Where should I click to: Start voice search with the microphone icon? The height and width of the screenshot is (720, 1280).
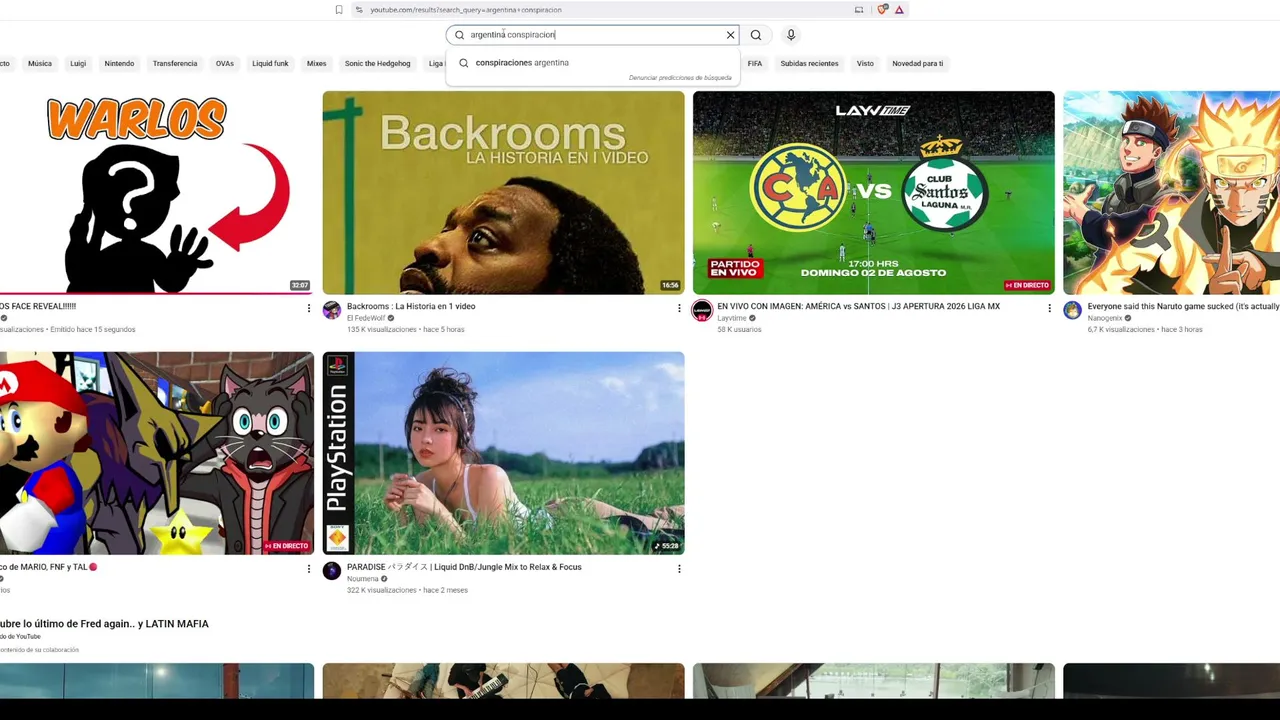(x=791, y=35)
